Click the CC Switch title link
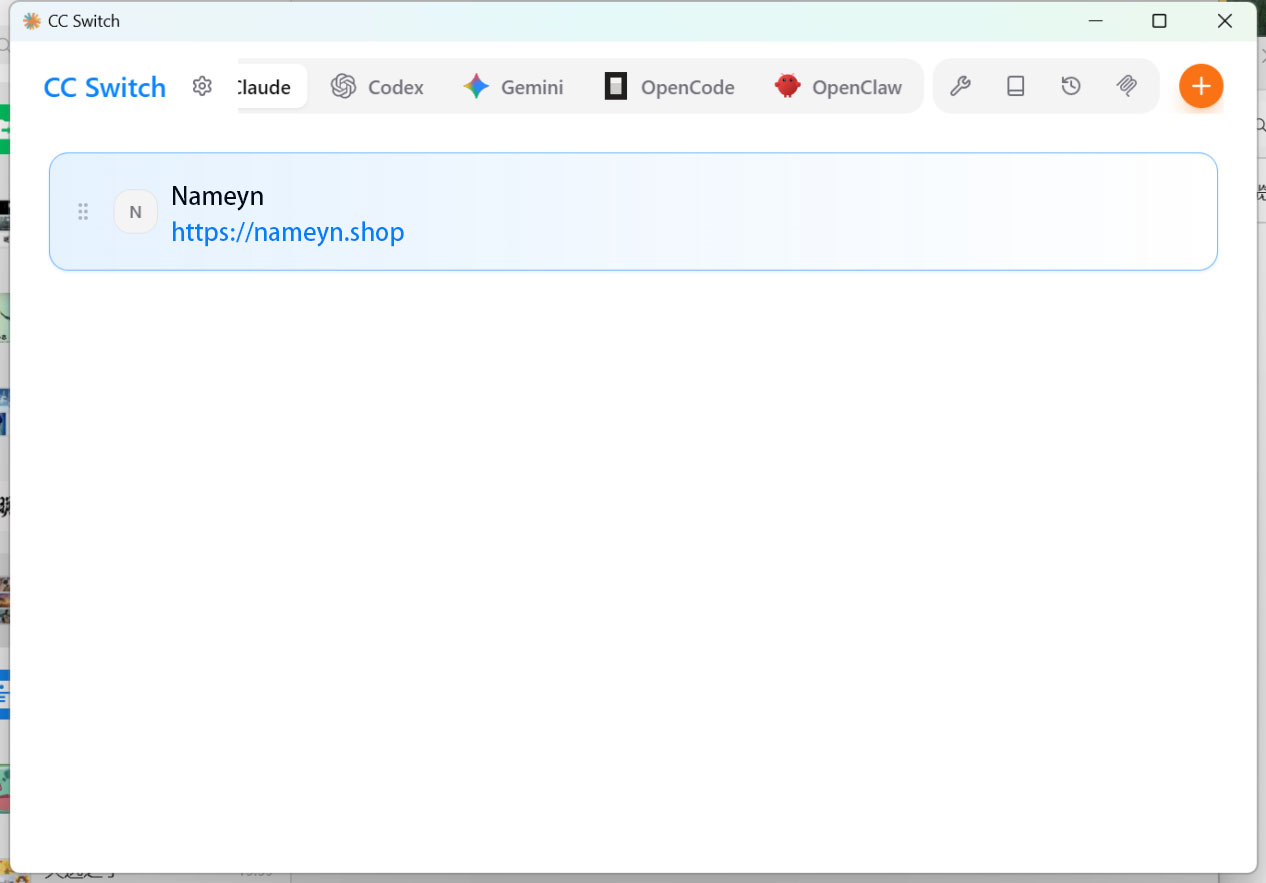The width and height of the screenshot is (1266, 883). (105, 87)
